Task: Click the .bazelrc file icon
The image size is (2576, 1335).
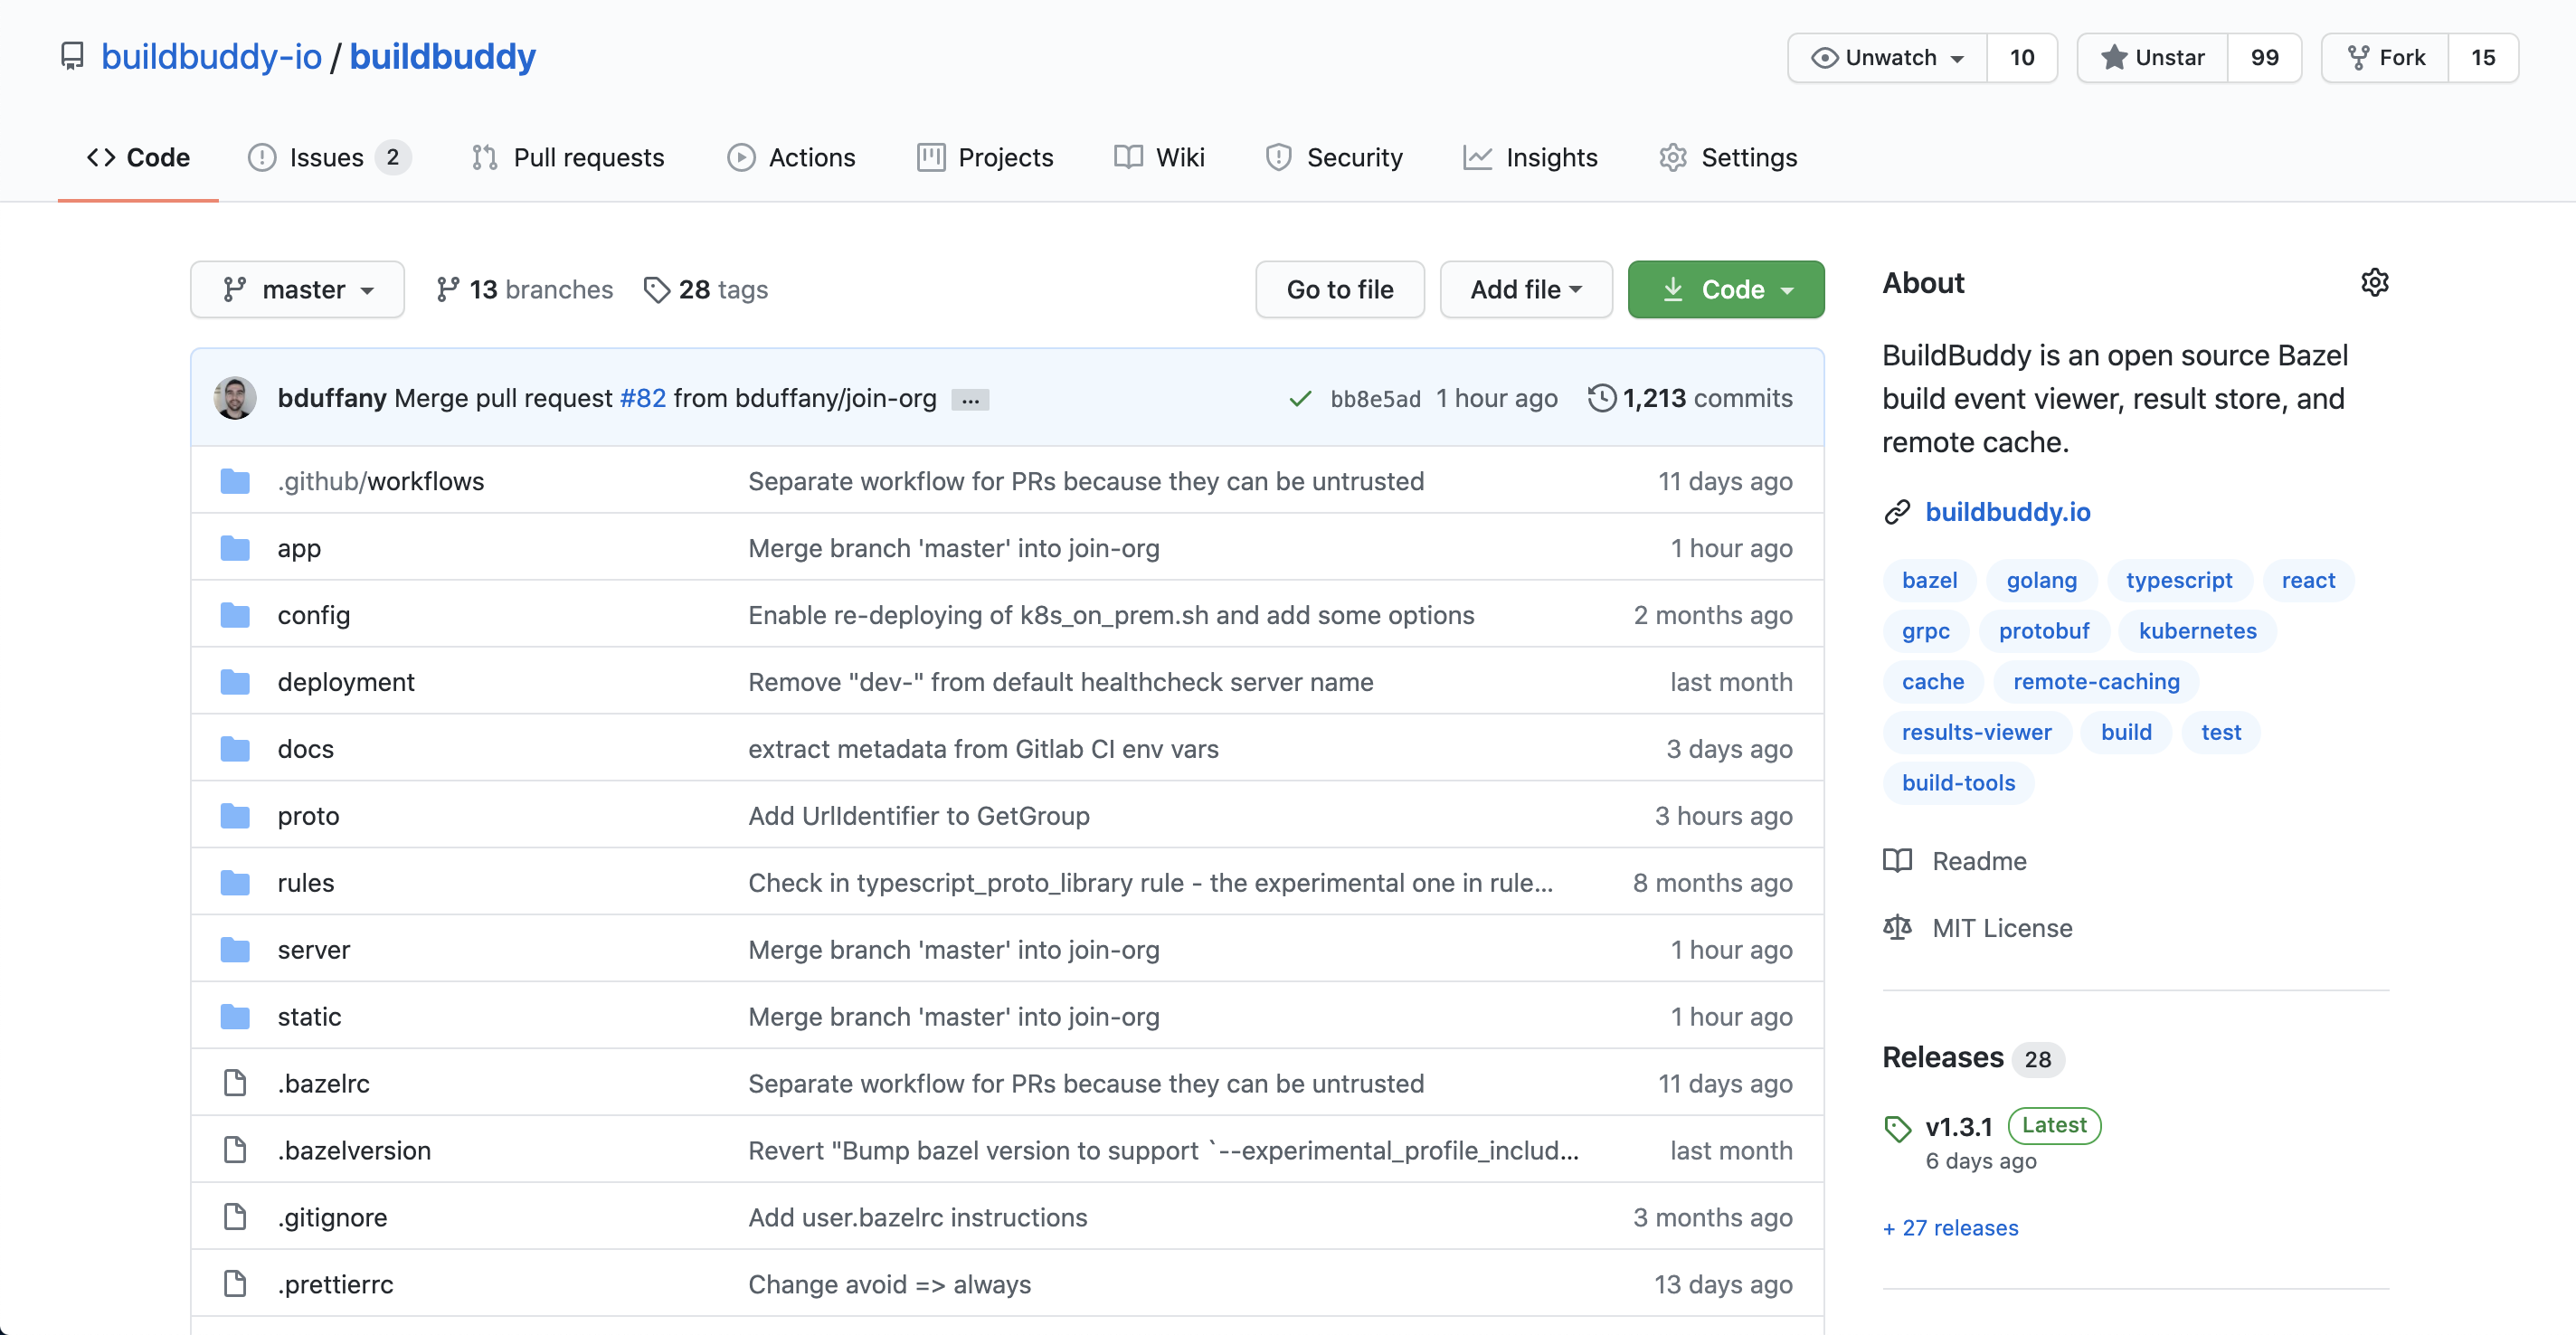Action: click(235, 1083)
